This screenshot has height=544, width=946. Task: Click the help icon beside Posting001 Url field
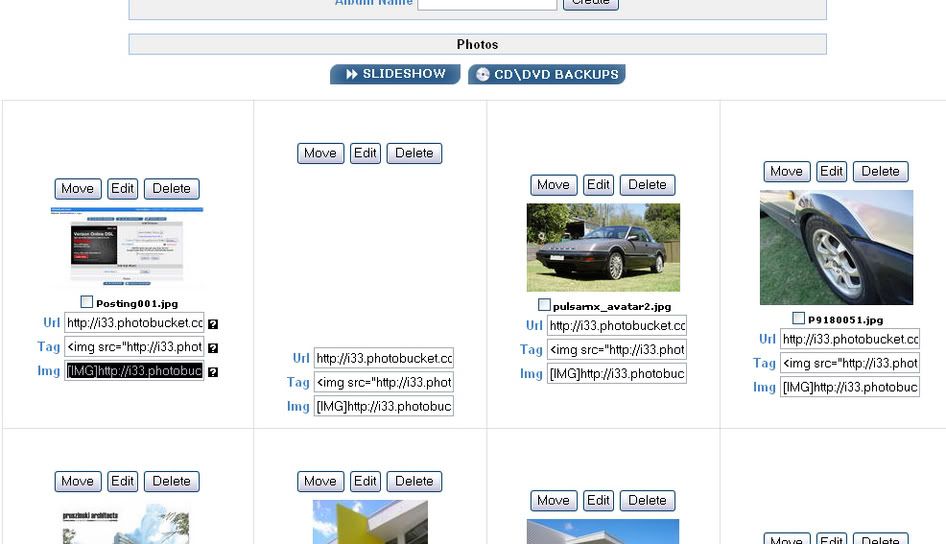[213, 324]
